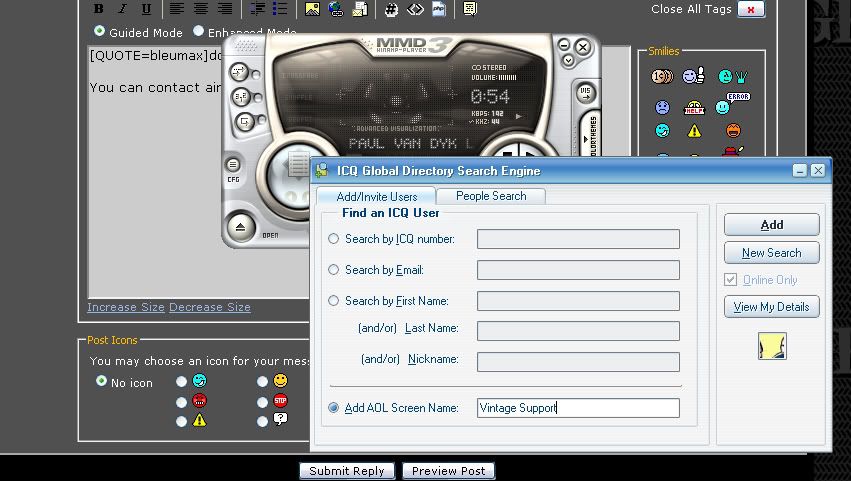Viewport: 851px width, 481px height.
Task: Insert the waving hand cyan smiley
Action: (x=733, y=77)
